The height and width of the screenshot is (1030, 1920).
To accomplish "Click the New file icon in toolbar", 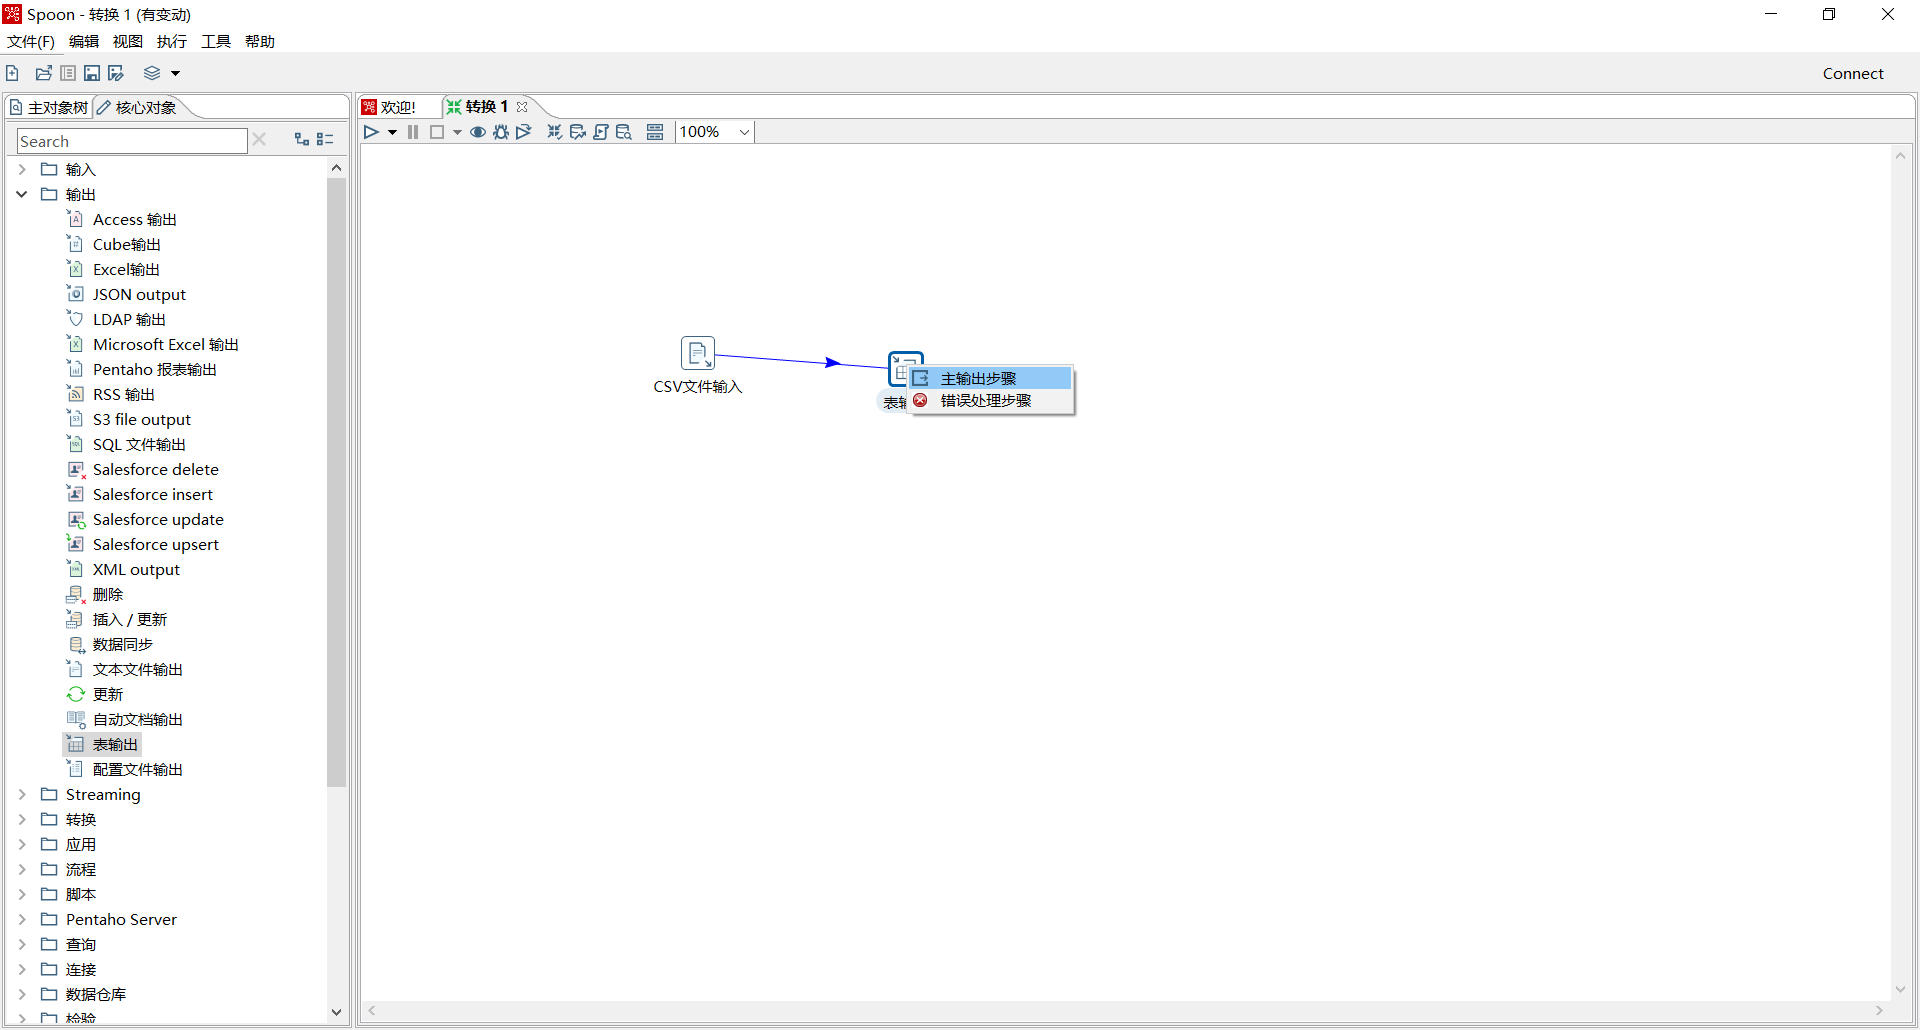I will (x=13, y=73).
